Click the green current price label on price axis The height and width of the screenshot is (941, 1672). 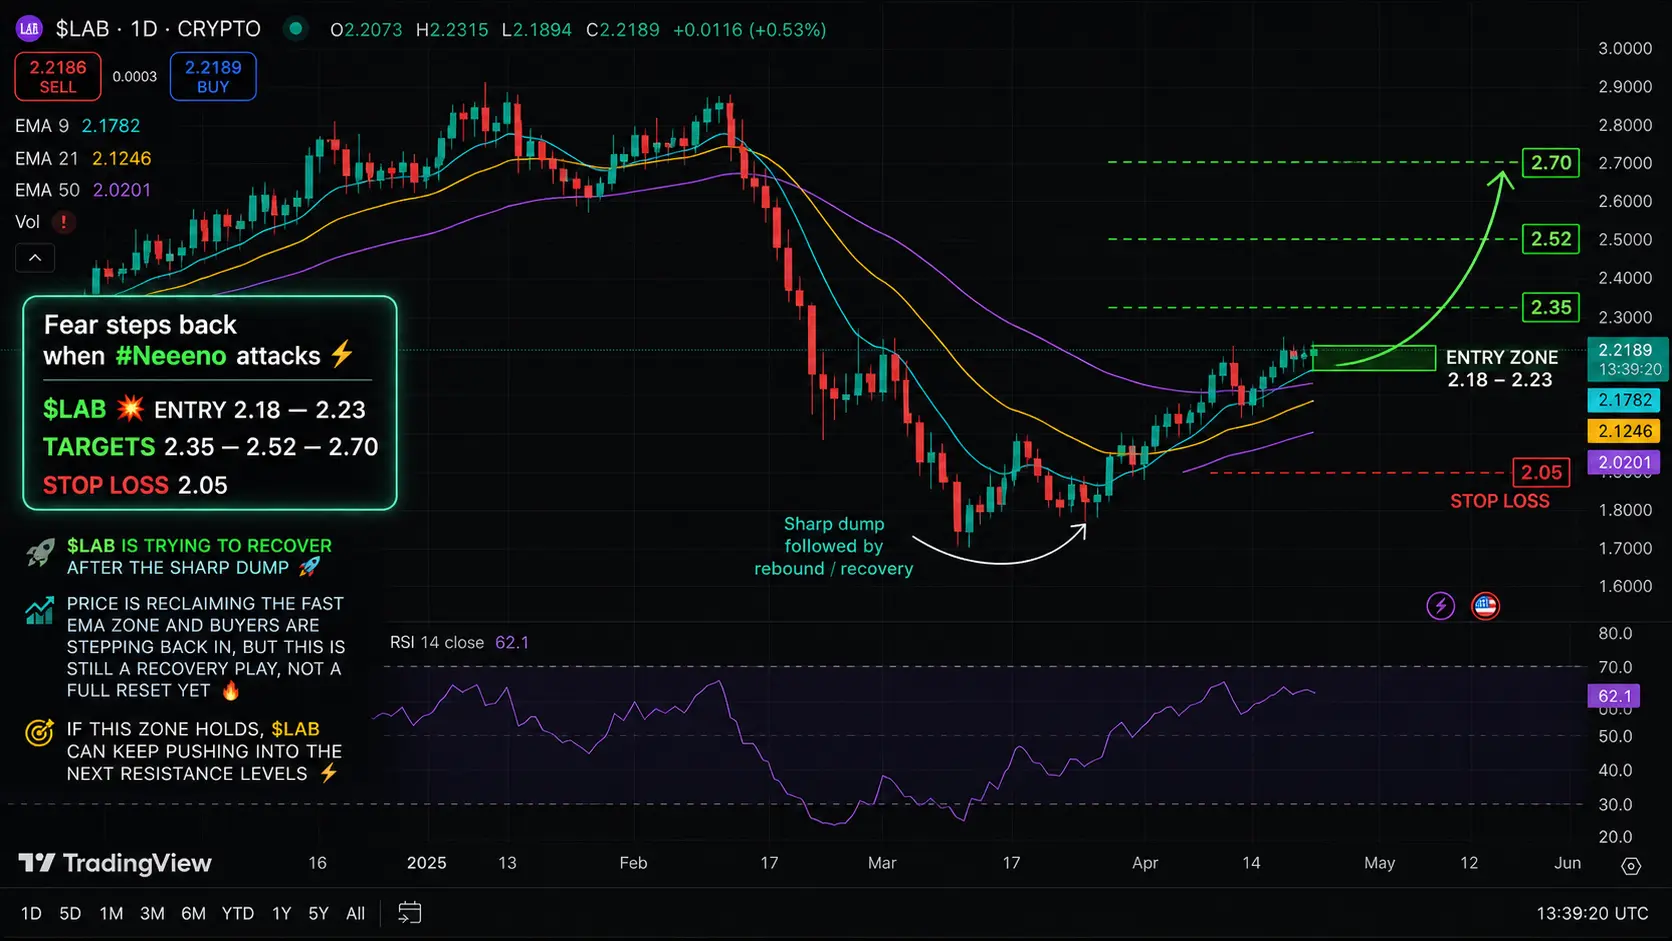pyautogui.click(x=1627, y=359)
